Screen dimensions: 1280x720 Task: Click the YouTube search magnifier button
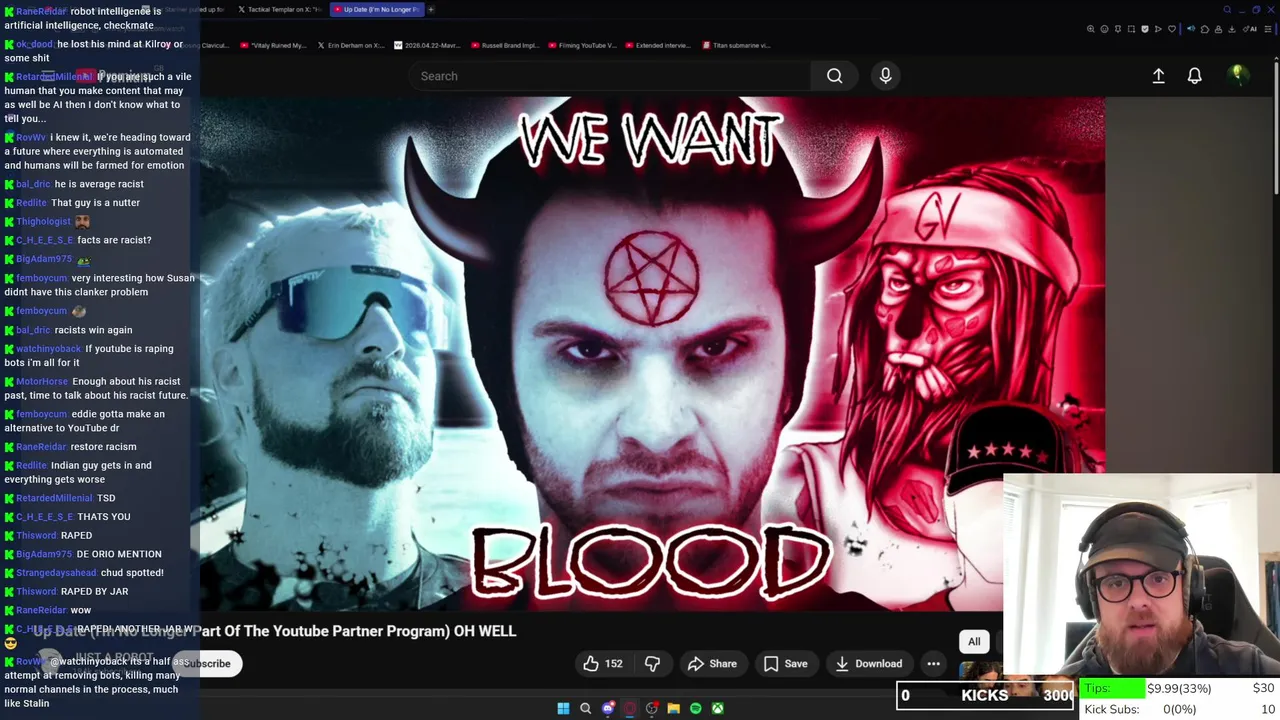[x=834, y=76]
